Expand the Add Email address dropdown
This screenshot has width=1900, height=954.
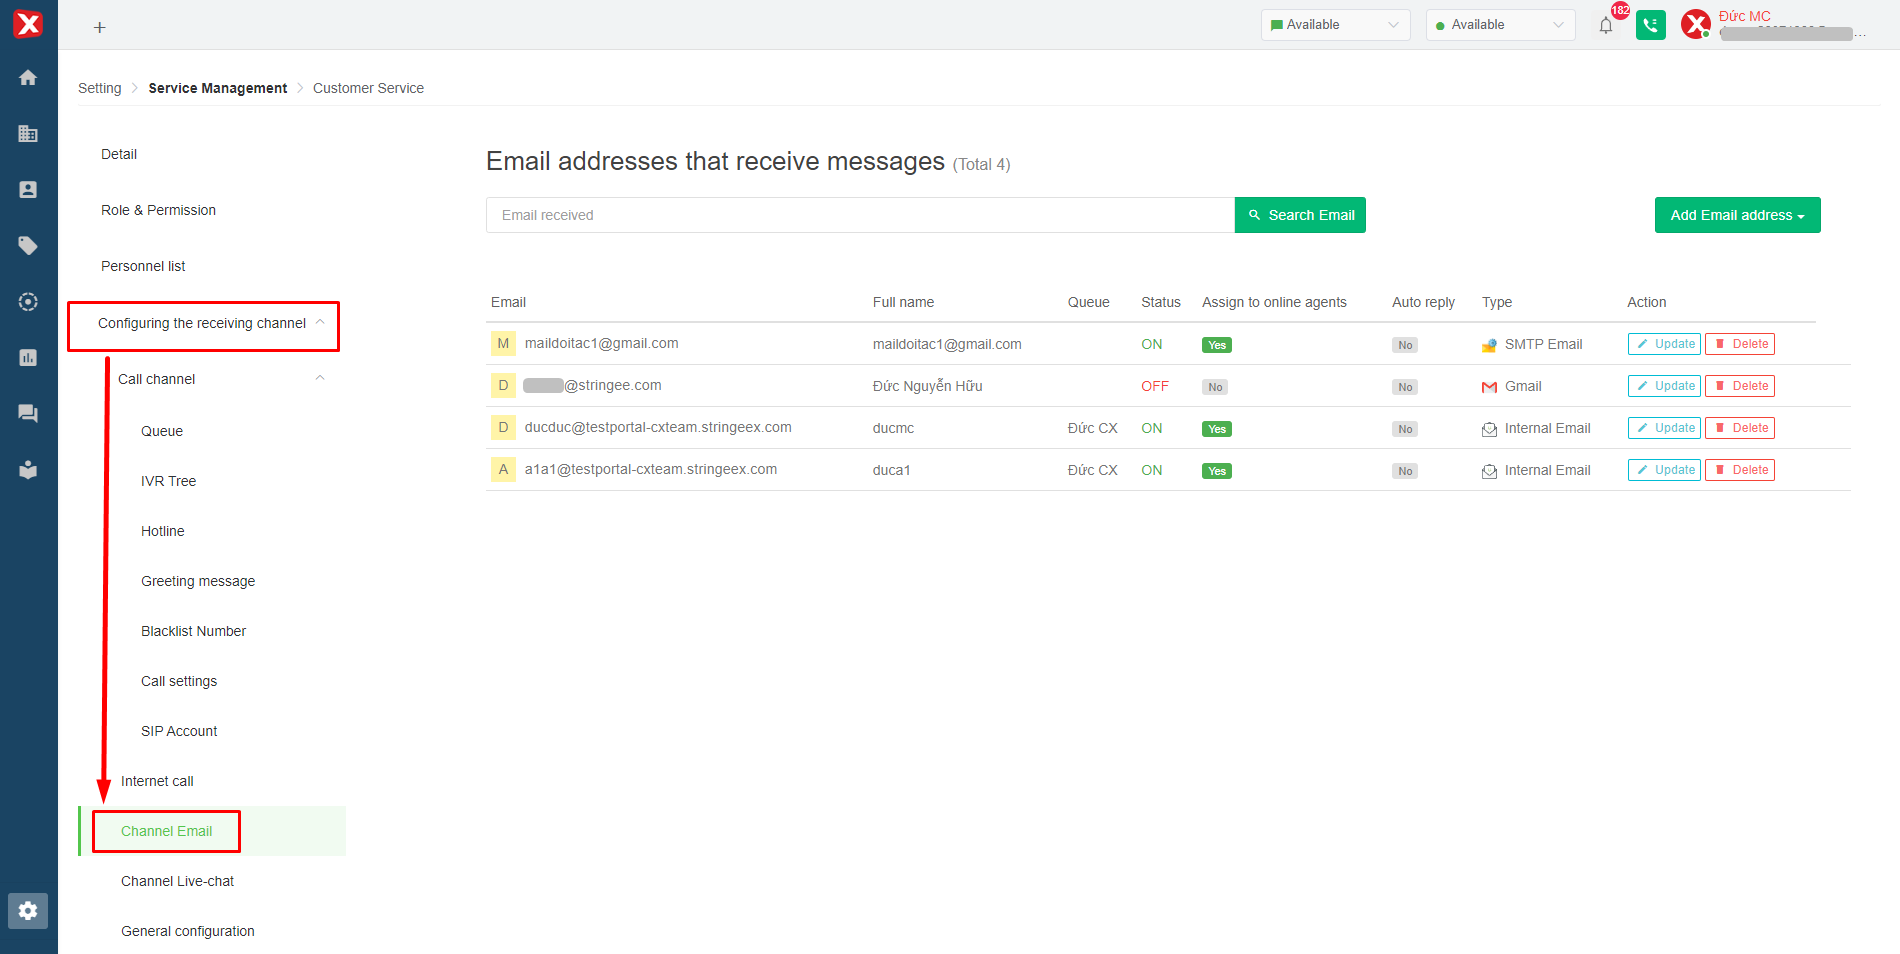pos(1737,215)
